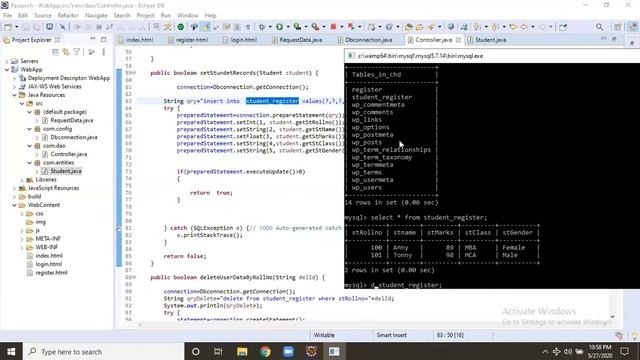This screenshot has height=360, width=640.
Task: Select Controller.java in Project Explorer
Action: [x=69, y=154]
